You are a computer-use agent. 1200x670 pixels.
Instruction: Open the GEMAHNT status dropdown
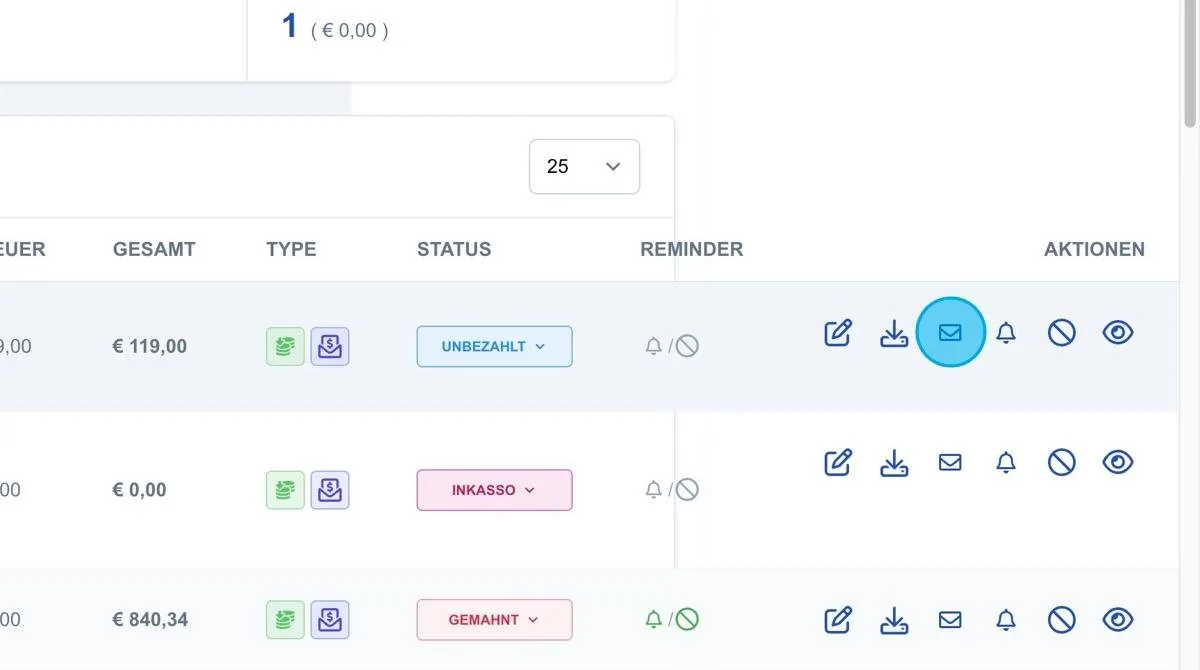tap(494, 620)
